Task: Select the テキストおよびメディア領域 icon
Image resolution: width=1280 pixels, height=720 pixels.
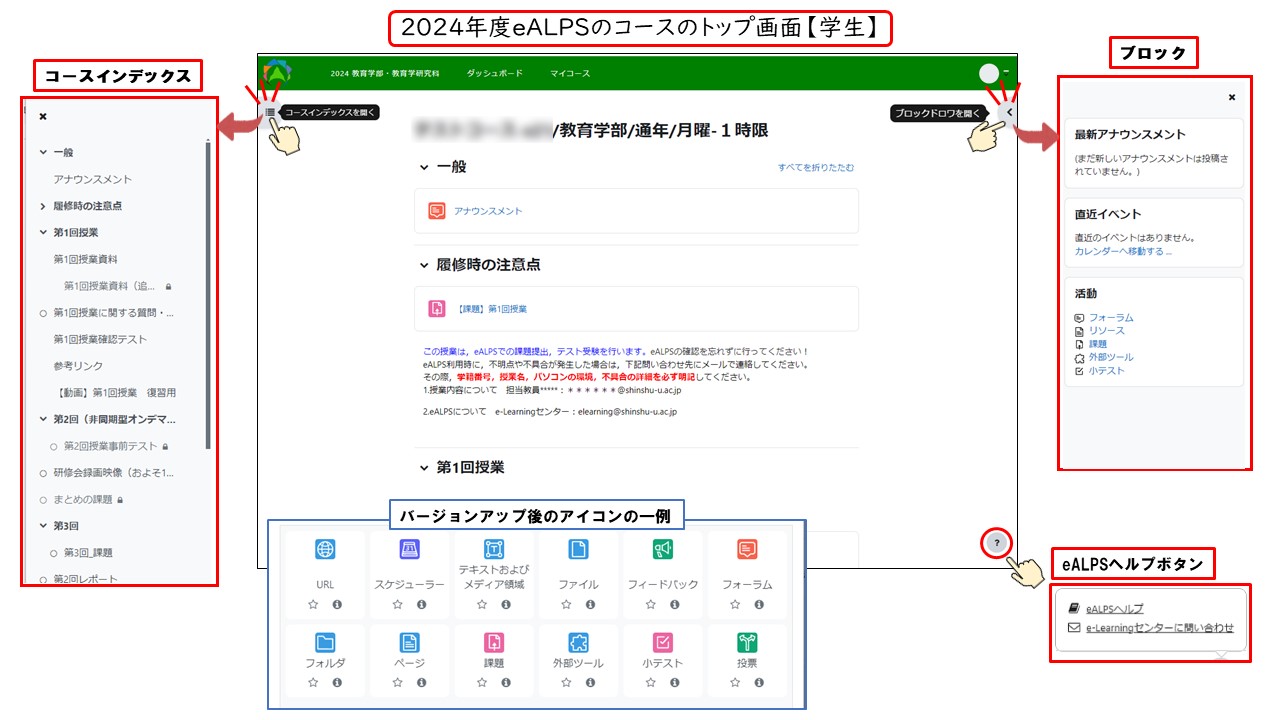Action: pos(494,549)
